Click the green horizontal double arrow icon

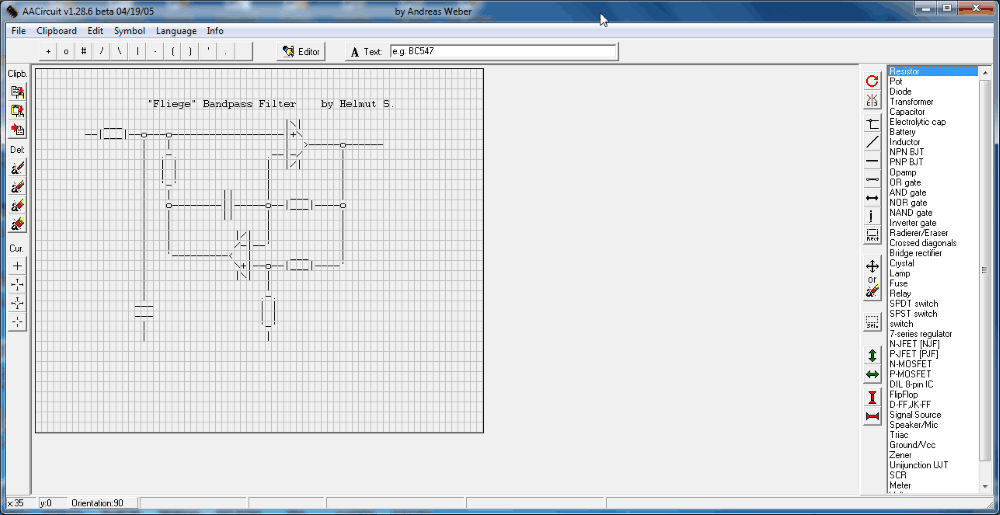point(872,375)
